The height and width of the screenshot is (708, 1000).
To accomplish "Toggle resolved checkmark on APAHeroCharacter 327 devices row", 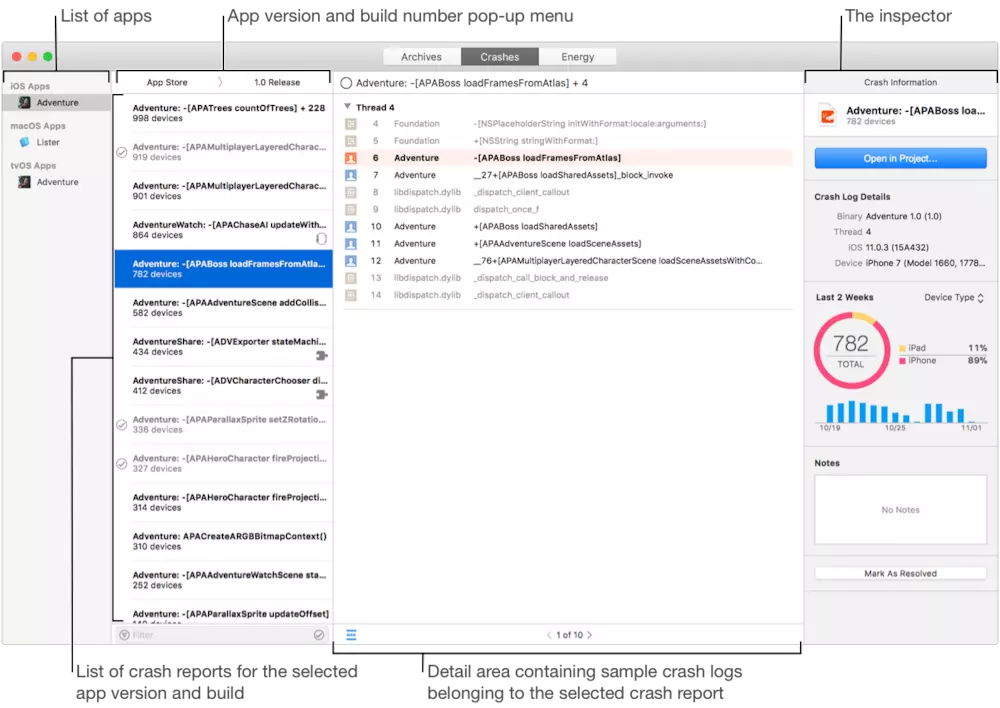I will pyautogui.click(x=122, y=464).
